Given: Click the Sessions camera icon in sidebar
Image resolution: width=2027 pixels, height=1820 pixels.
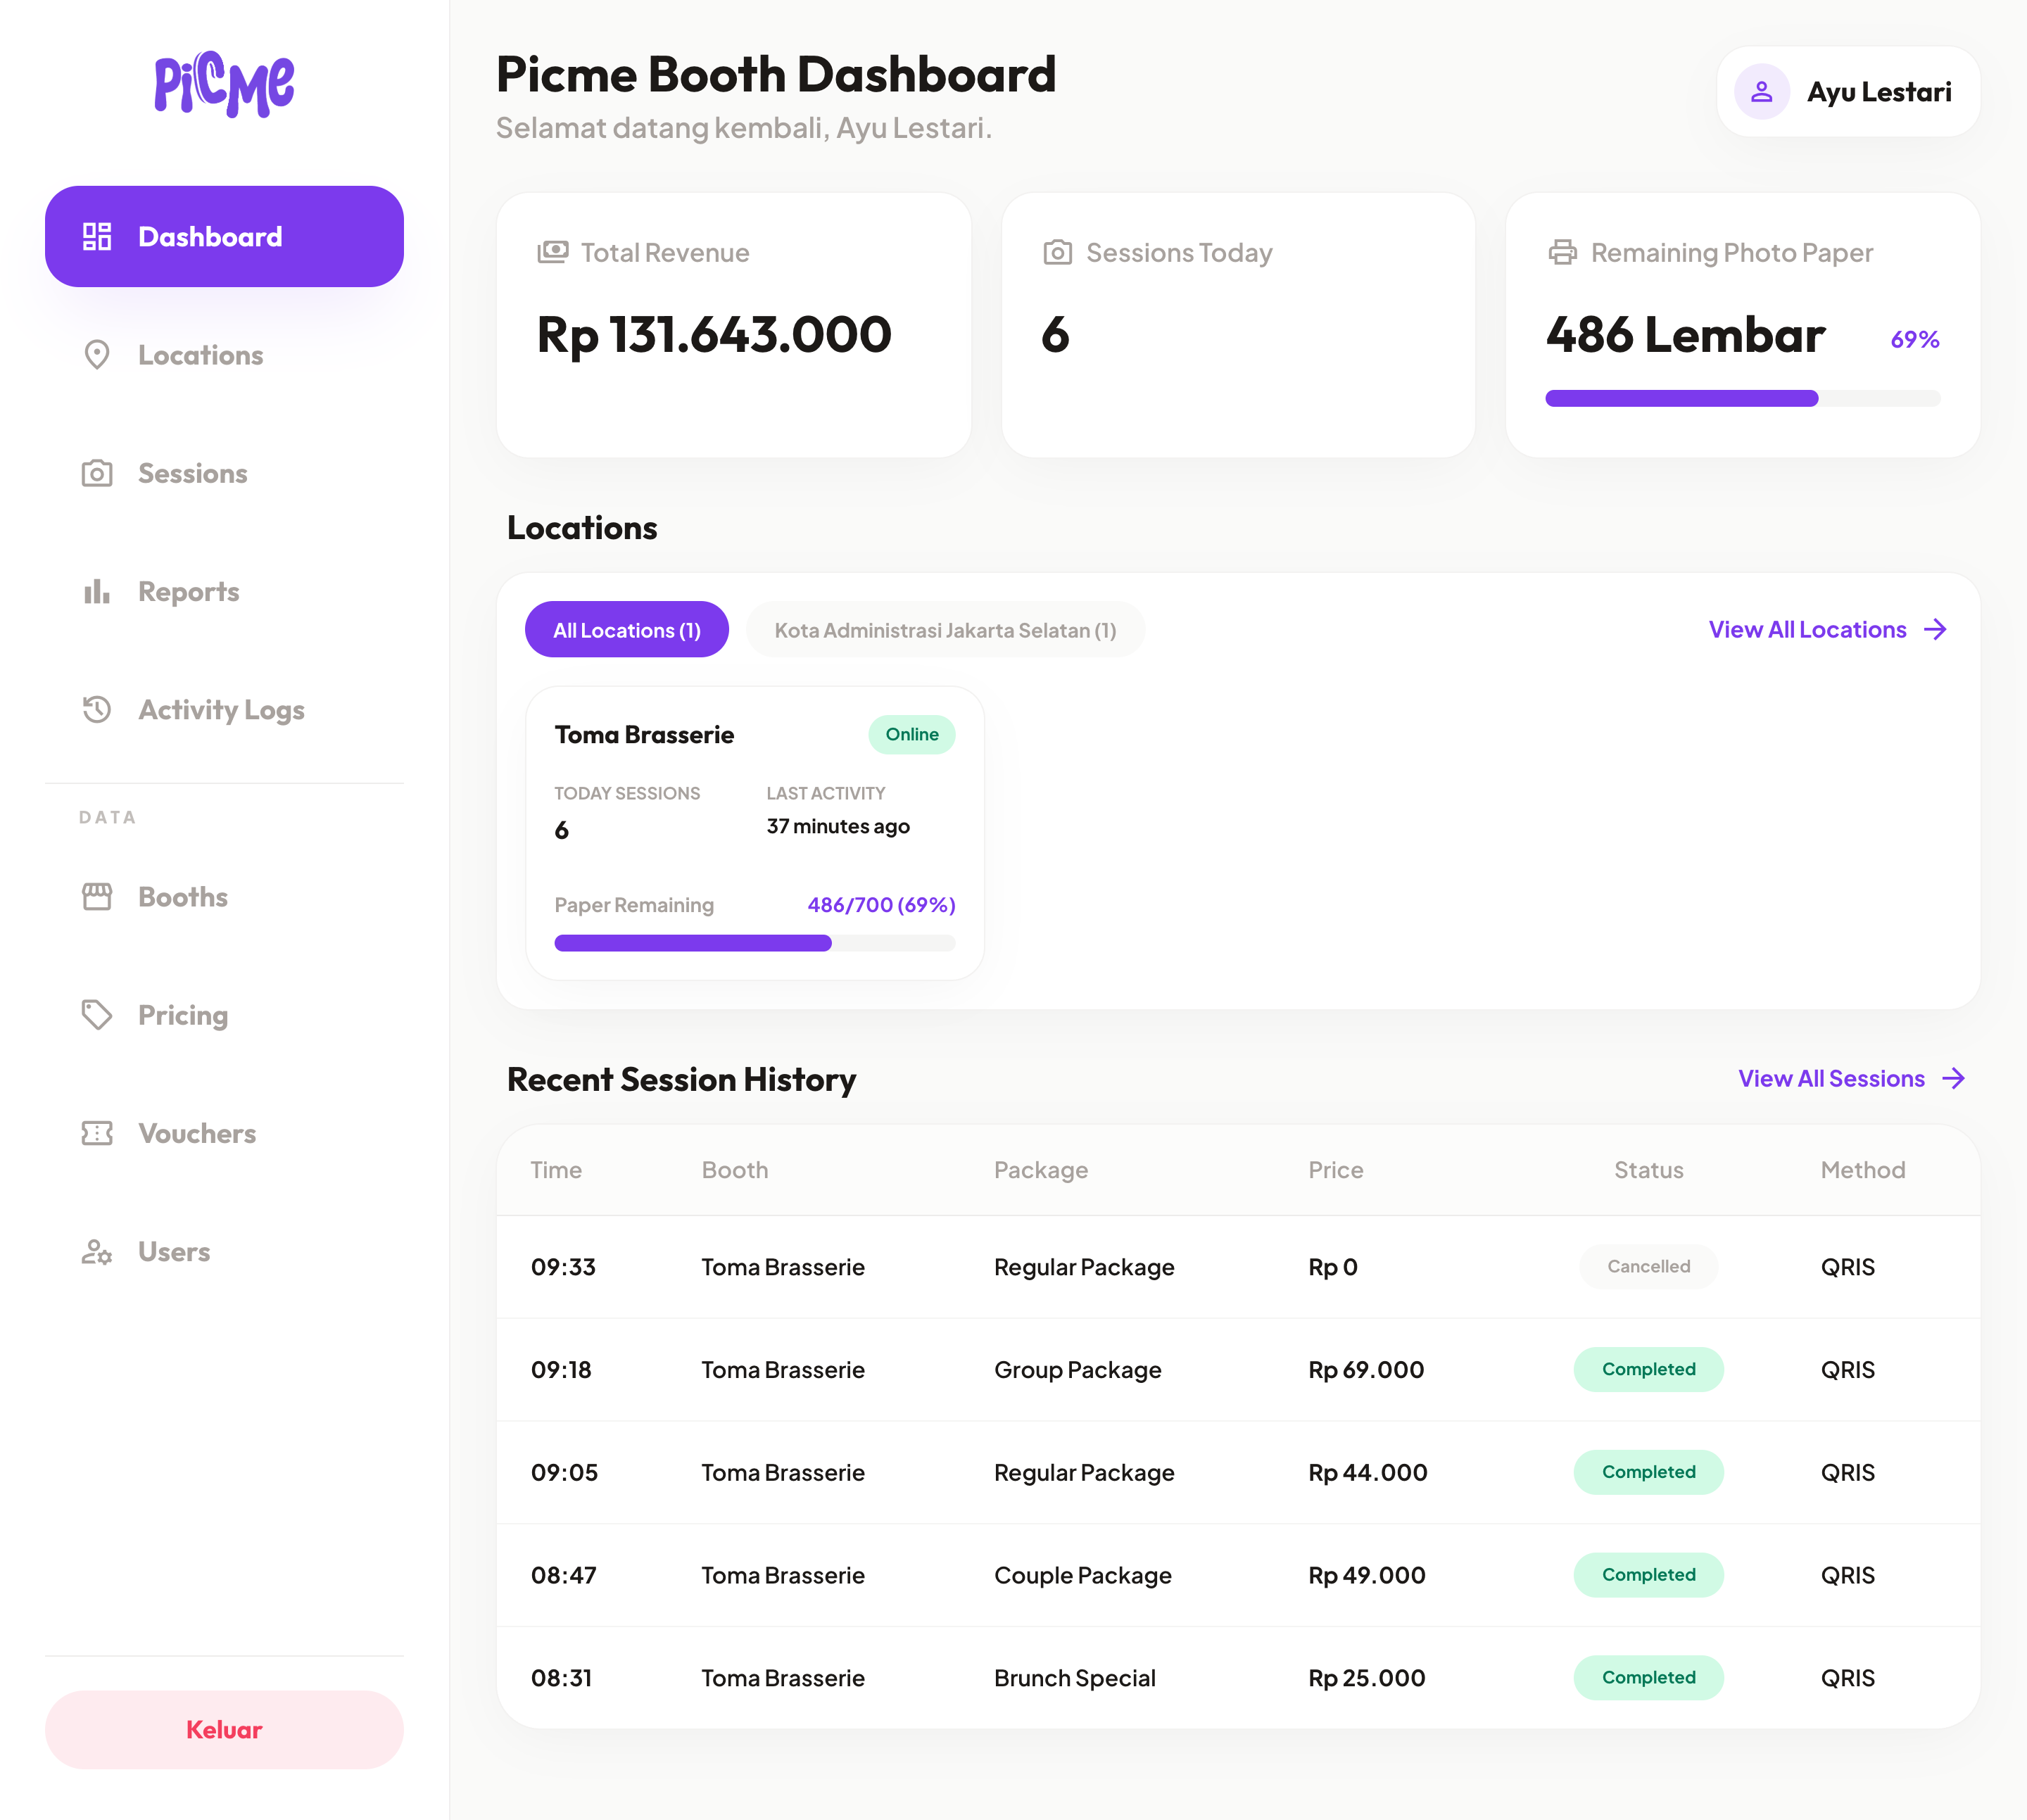Looking at the screenshot, I should (x=97, y=473).
